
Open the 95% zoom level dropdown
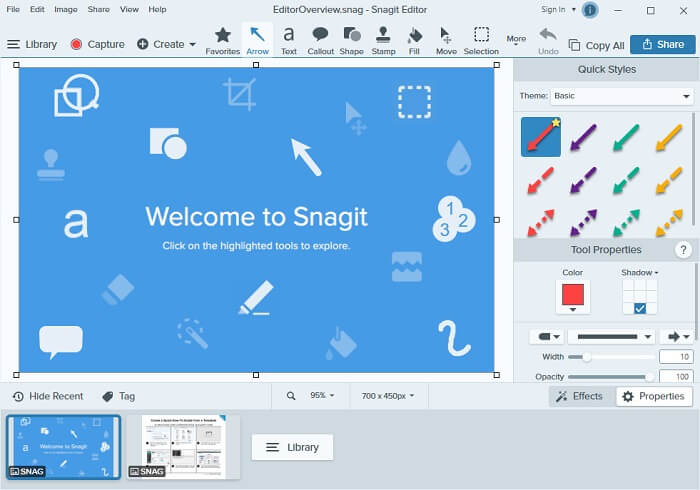pyautogui.click(x=322, y=396)
